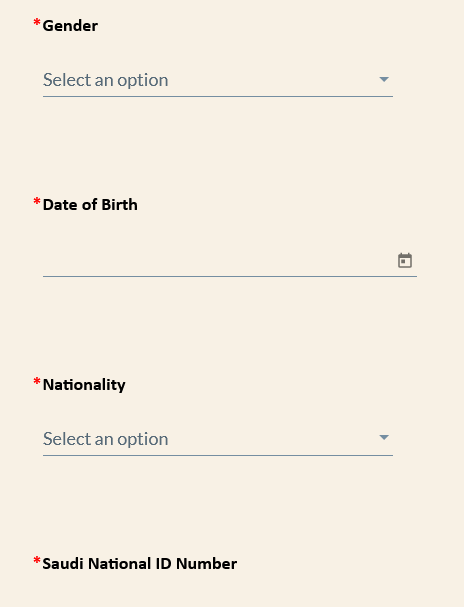Click the word 'Number' in the ID label
The height and width of the screenshot is (607, 464).
(206, 564)
